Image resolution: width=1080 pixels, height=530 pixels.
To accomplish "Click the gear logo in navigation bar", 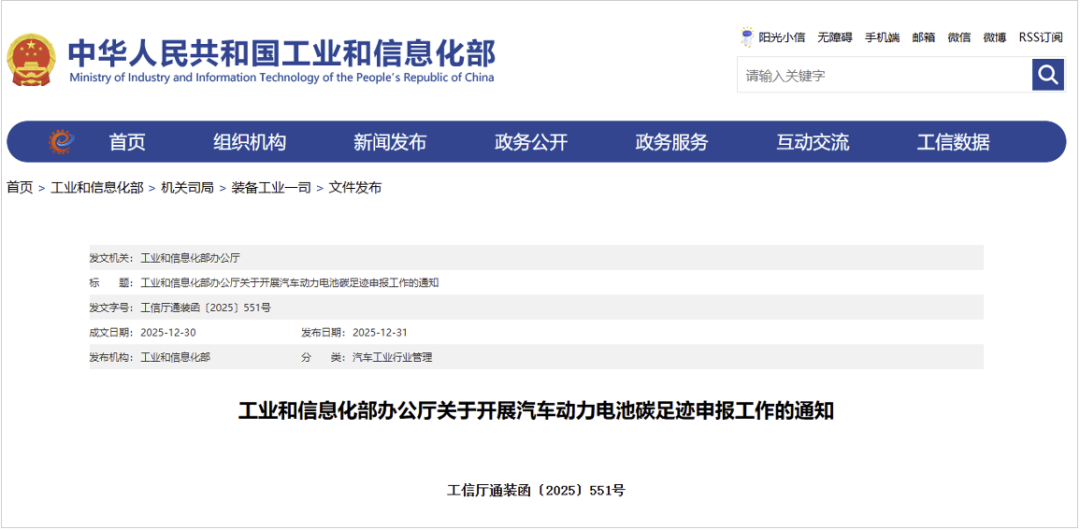I will coord(62,142).
